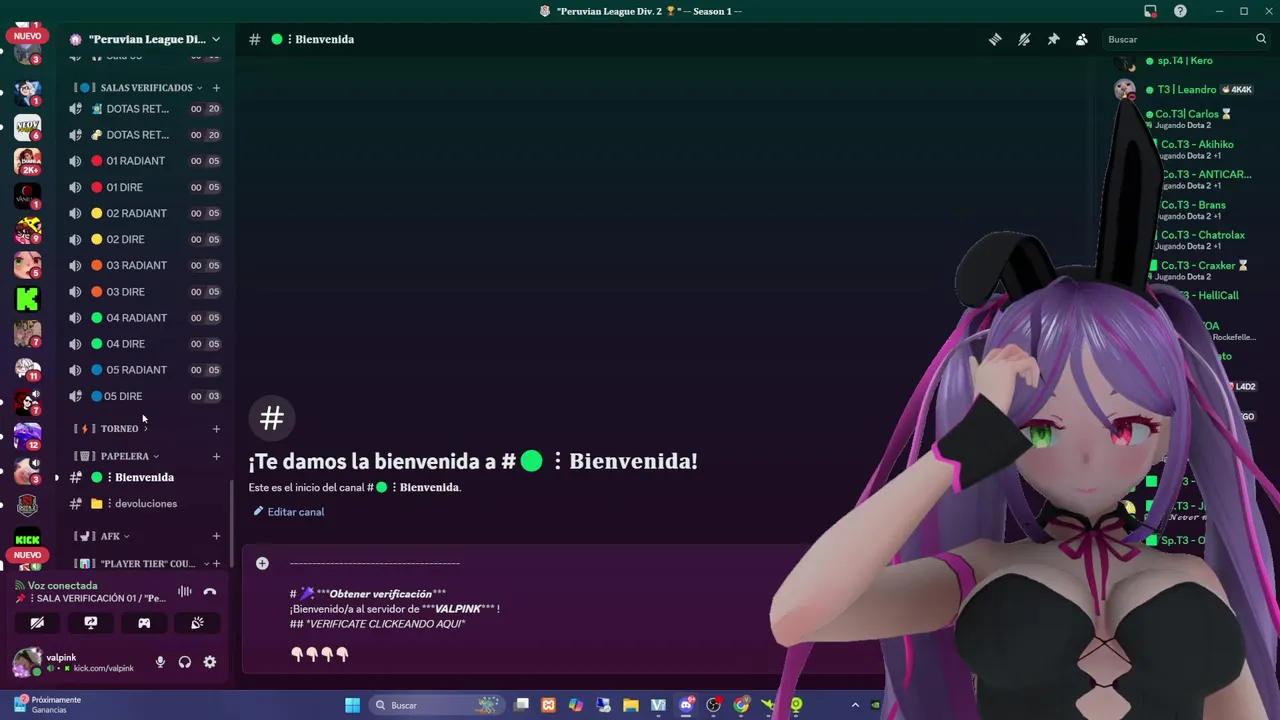The image size is (1280, 720).
Task: Join 04 DIRE voice channel
Action: 146,344
